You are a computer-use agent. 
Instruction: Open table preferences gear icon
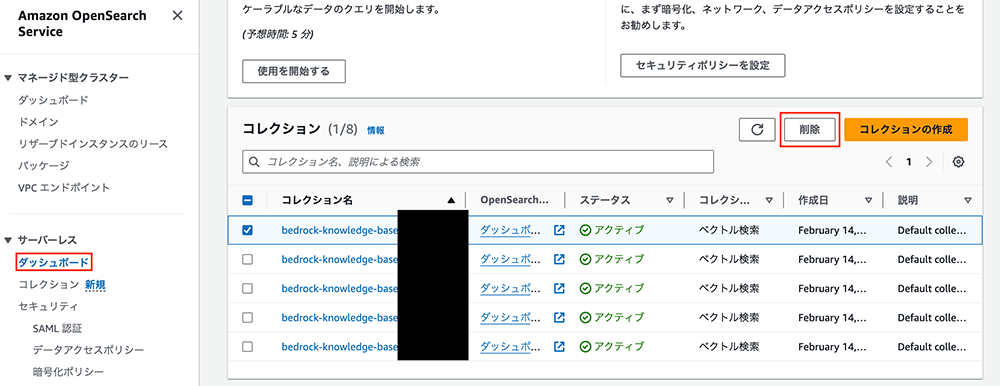(957, 162)
